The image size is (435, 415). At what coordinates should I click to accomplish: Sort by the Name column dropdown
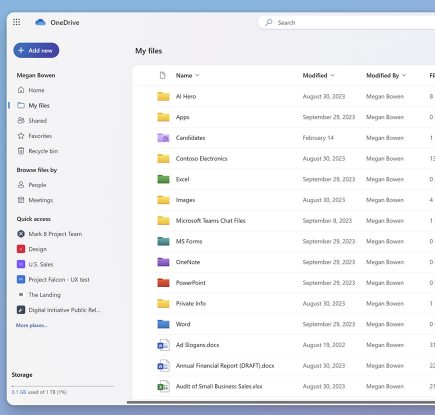click(x=188, y=75)
